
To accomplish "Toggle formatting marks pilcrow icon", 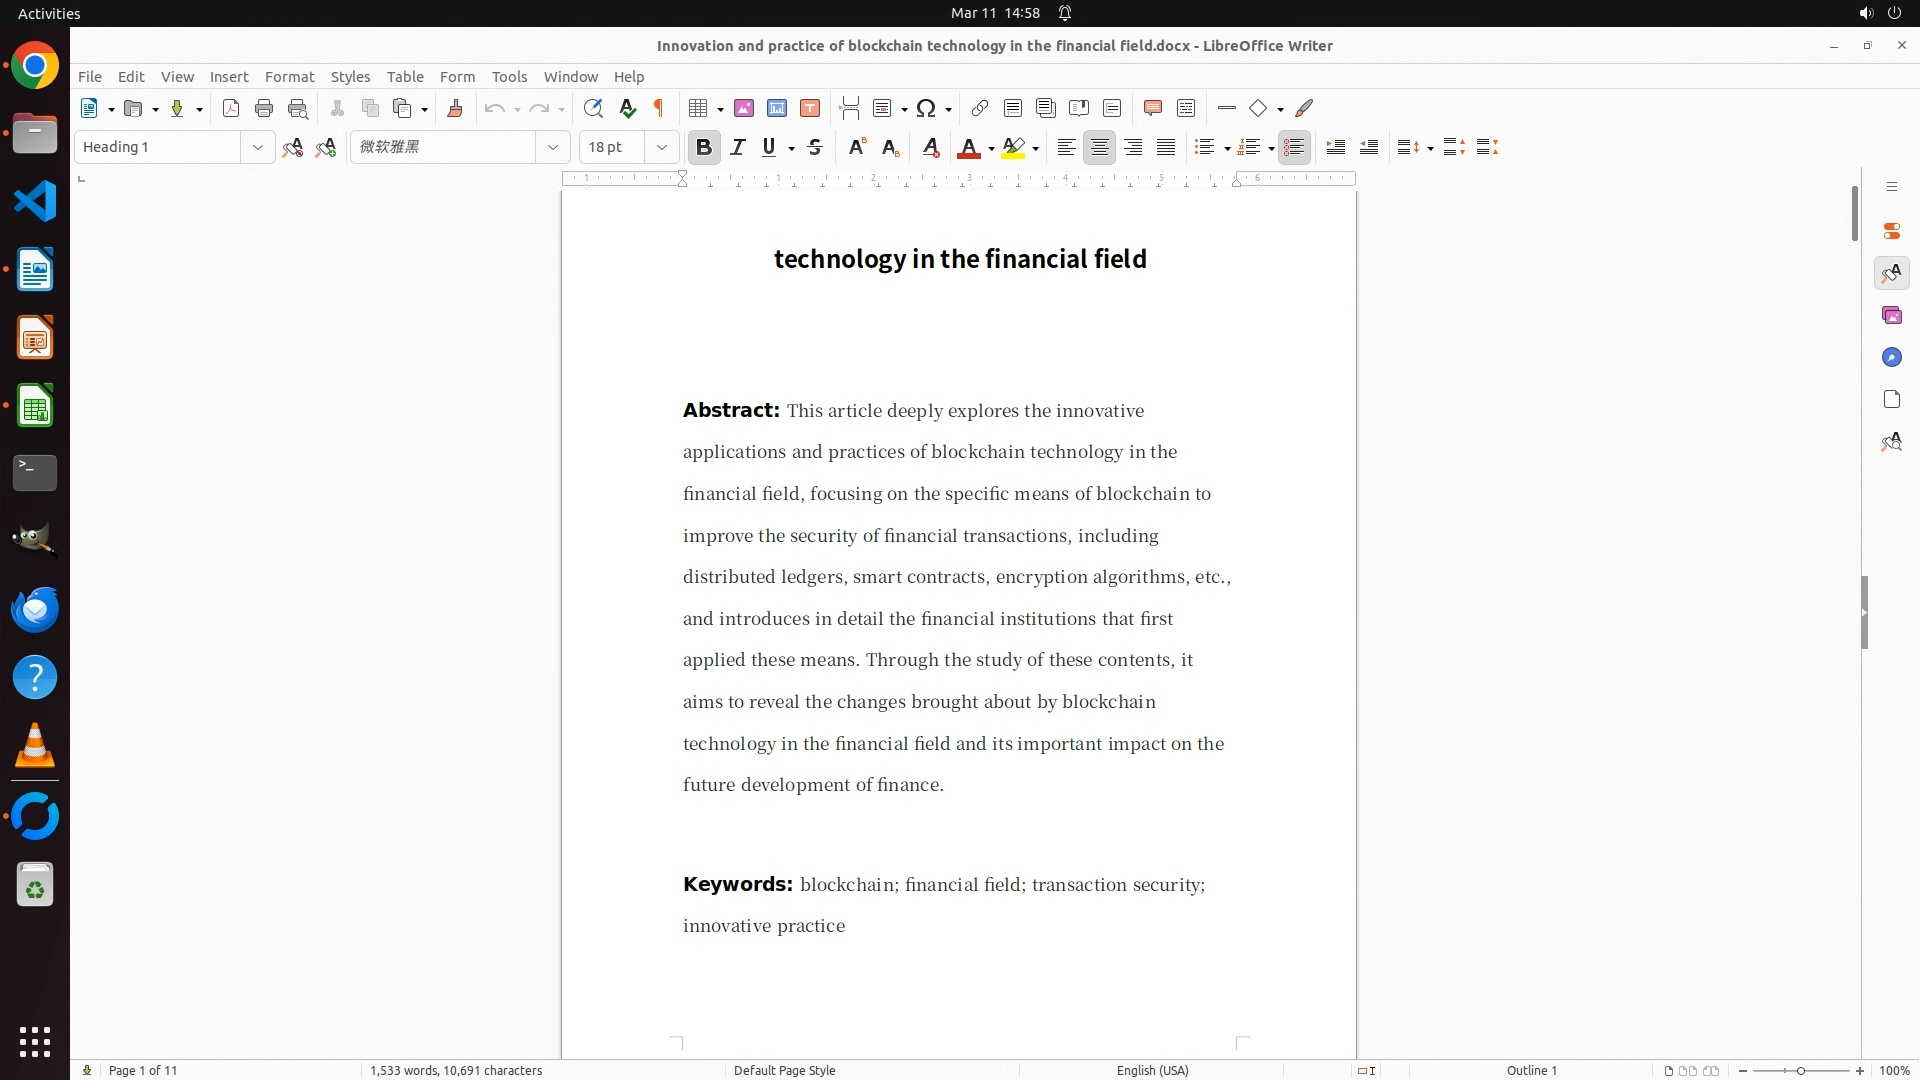I will (659, 108).
